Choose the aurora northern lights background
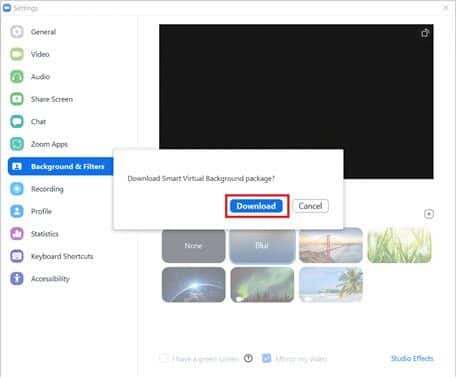Viewport: 456px width, 378px height. (x=262, y=285)
